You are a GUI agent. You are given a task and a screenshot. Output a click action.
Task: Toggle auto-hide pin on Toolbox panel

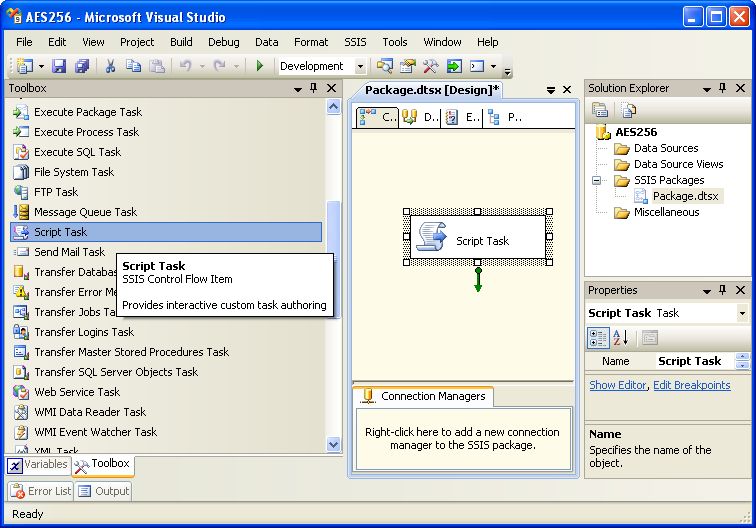tap(314, 89)
